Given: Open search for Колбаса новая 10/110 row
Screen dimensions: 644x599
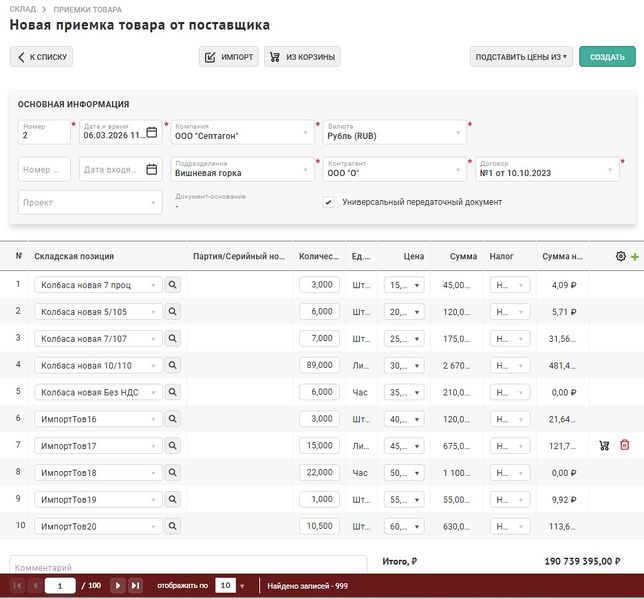Looking at the screenshot, I should click(172, 365).
